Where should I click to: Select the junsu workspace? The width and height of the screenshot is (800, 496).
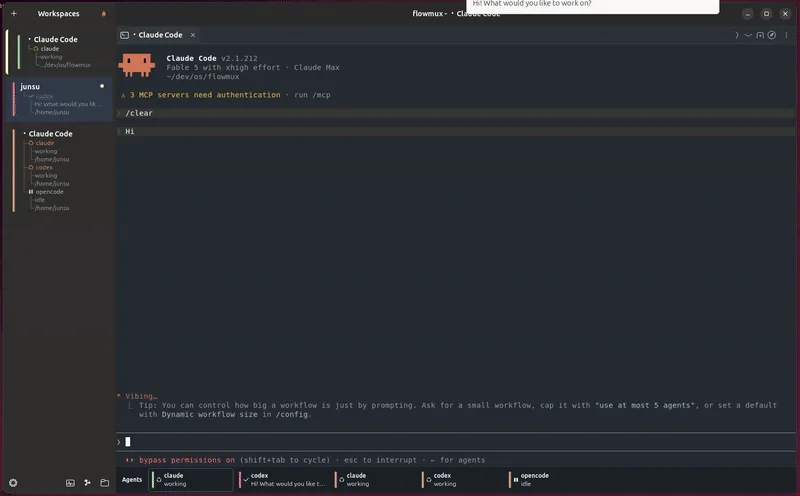pyautogui.click(x=61, y=99)
